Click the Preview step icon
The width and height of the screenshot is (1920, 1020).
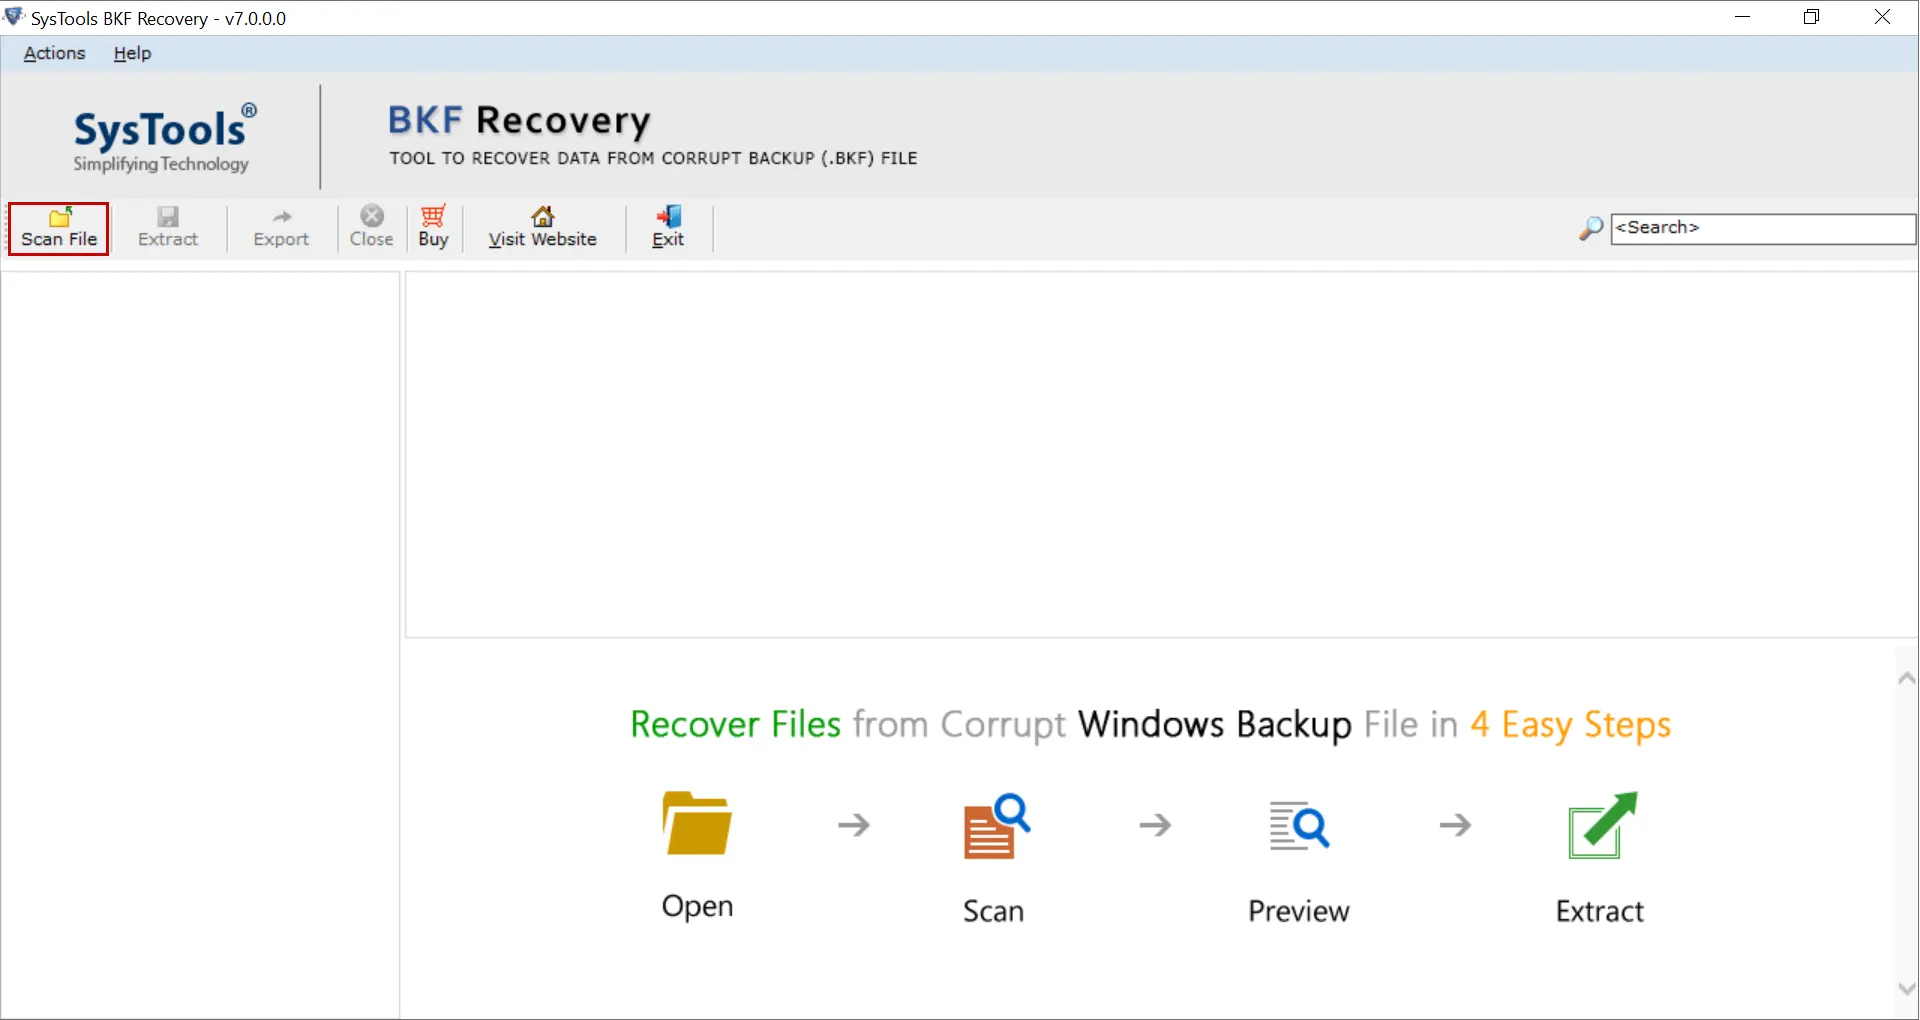tap(1299, 825)
